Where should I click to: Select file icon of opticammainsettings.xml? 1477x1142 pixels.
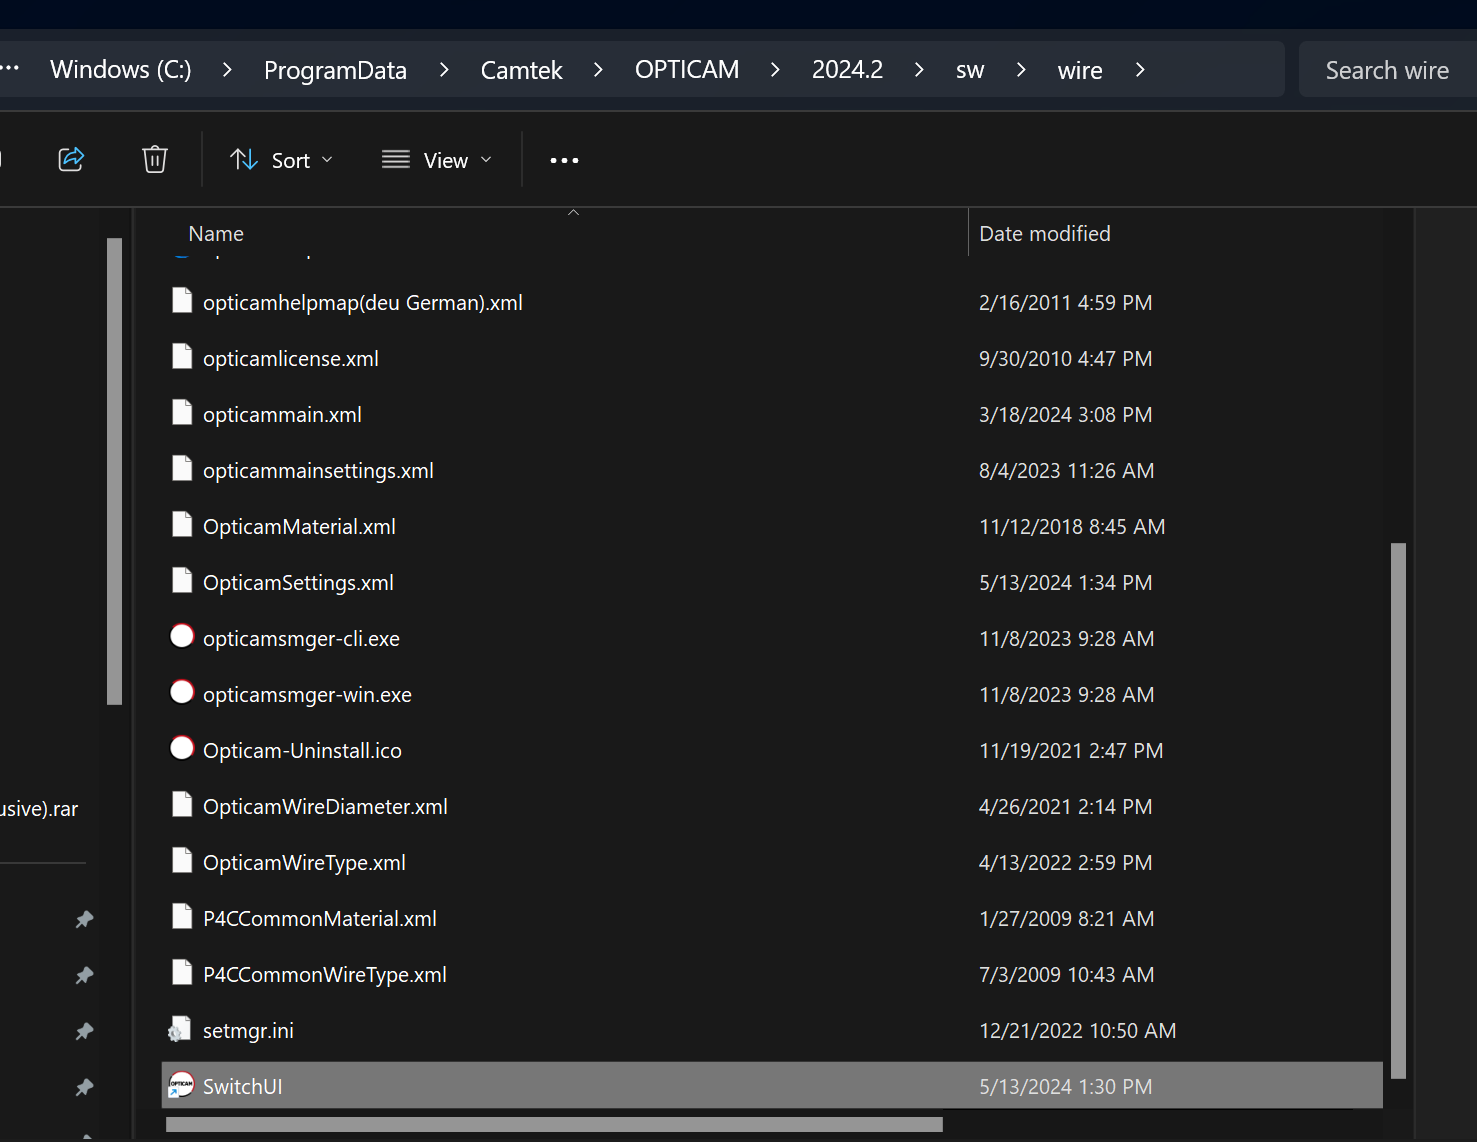tap(182, 469)
